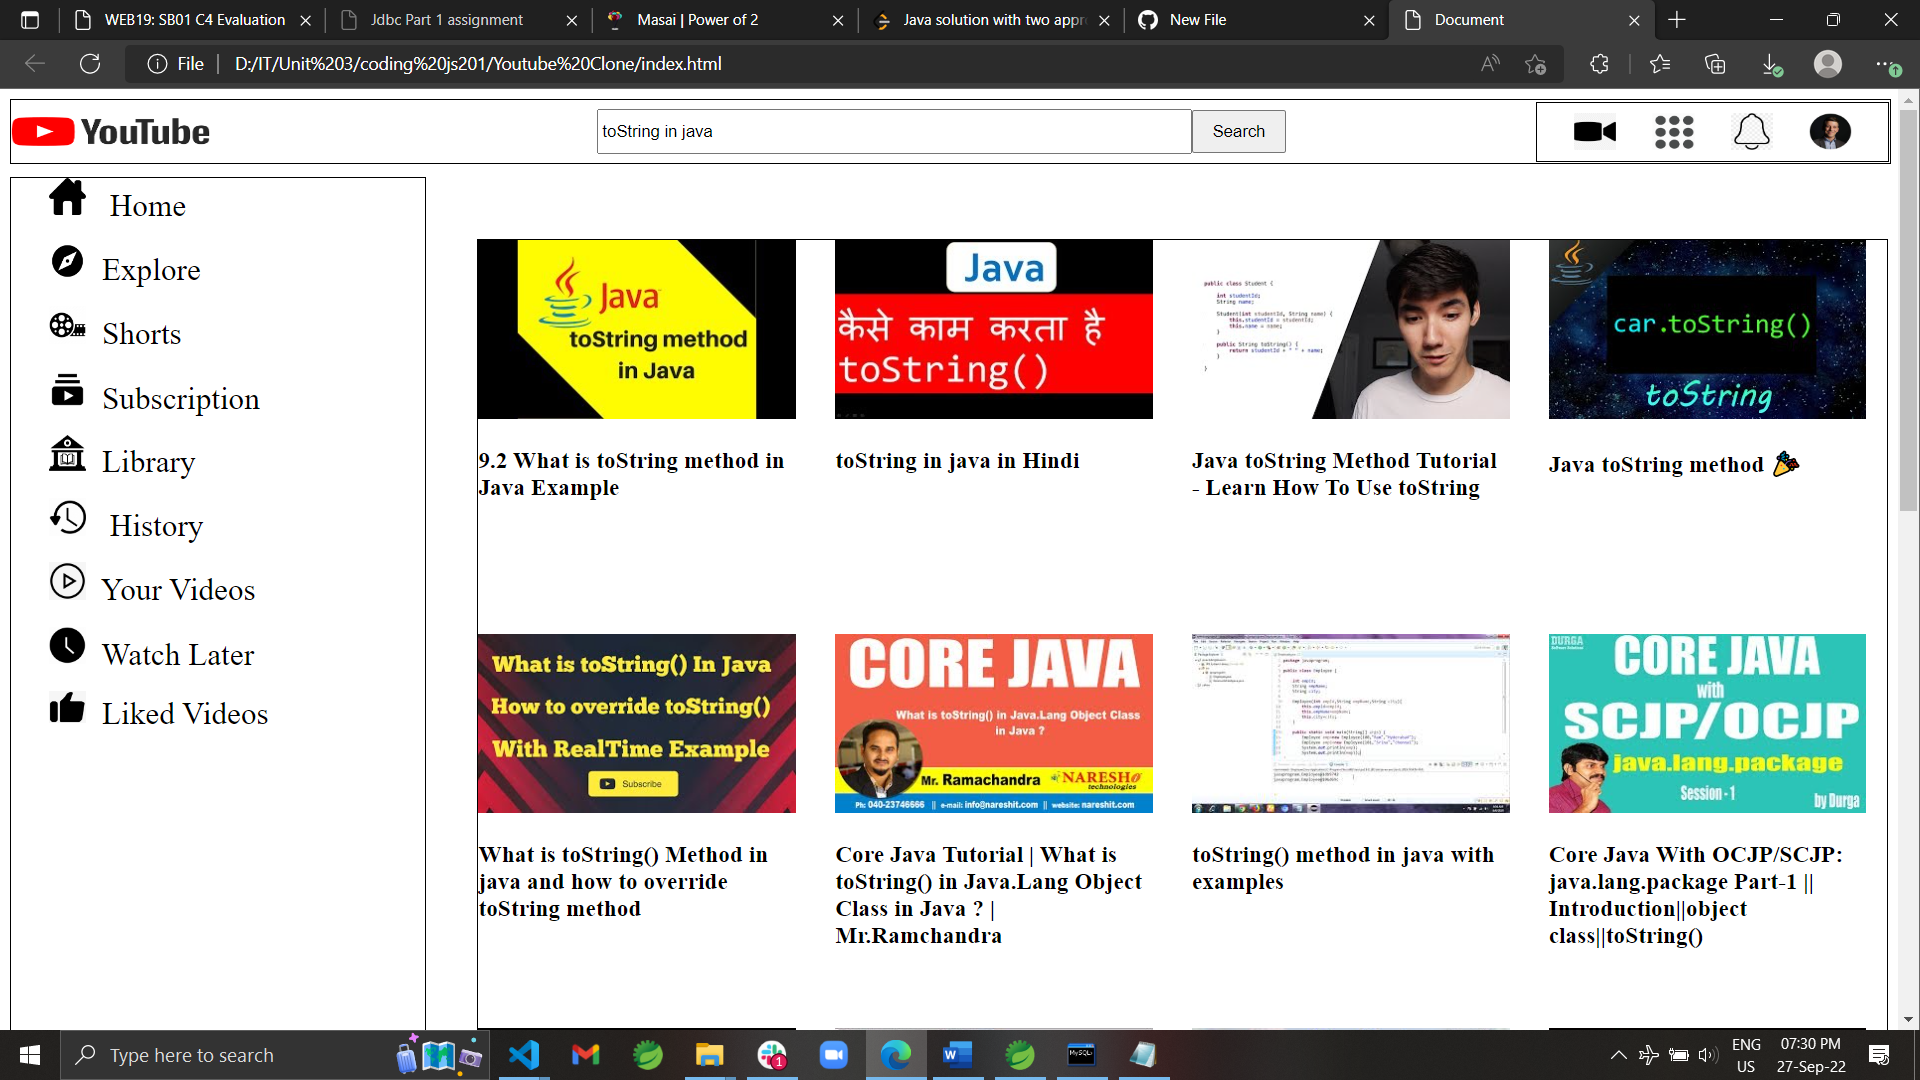
Task: Switch to the 'Masai | Power of 2' tab
Action: [x=698, y=20]
